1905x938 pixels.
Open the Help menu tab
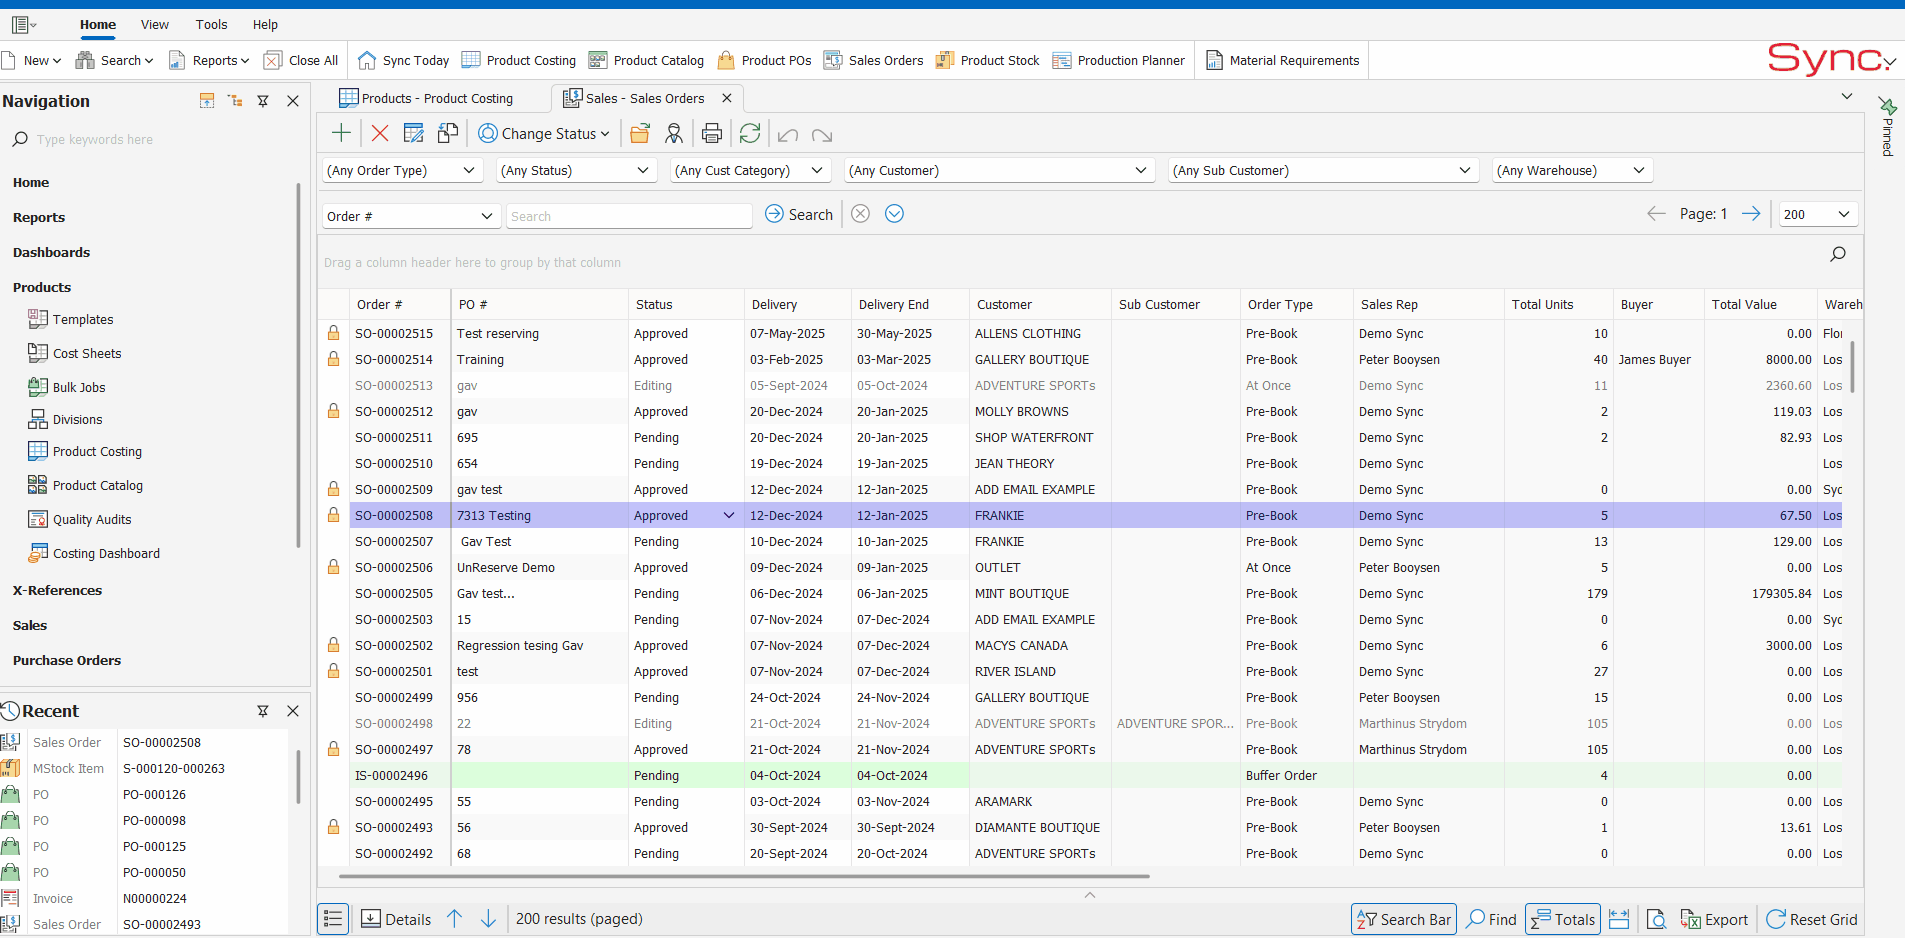point(265,24)
